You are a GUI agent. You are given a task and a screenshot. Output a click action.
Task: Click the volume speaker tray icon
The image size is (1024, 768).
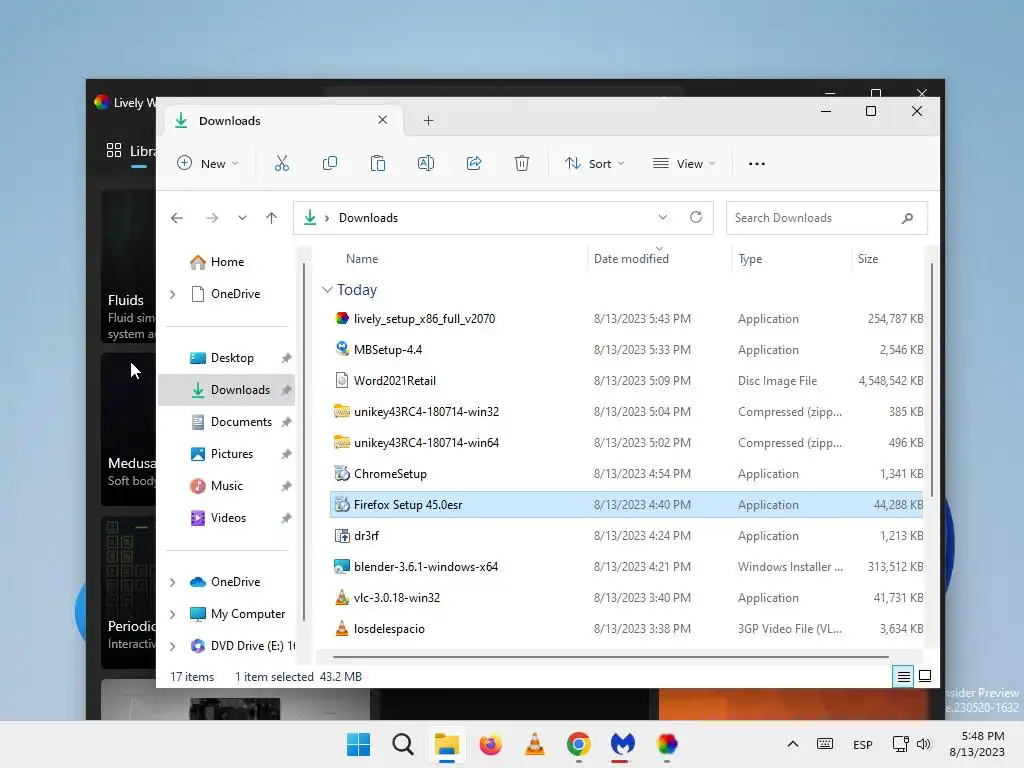(x=923, y=744)
